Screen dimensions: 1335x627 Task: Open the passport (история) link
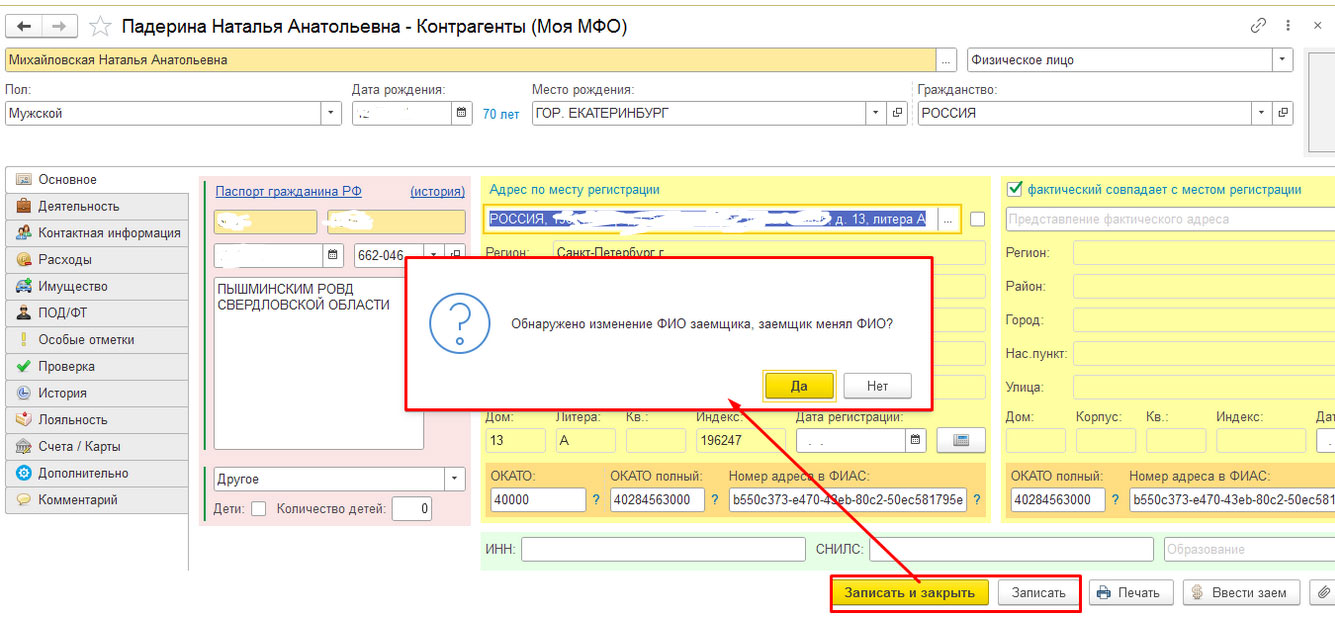437,191
